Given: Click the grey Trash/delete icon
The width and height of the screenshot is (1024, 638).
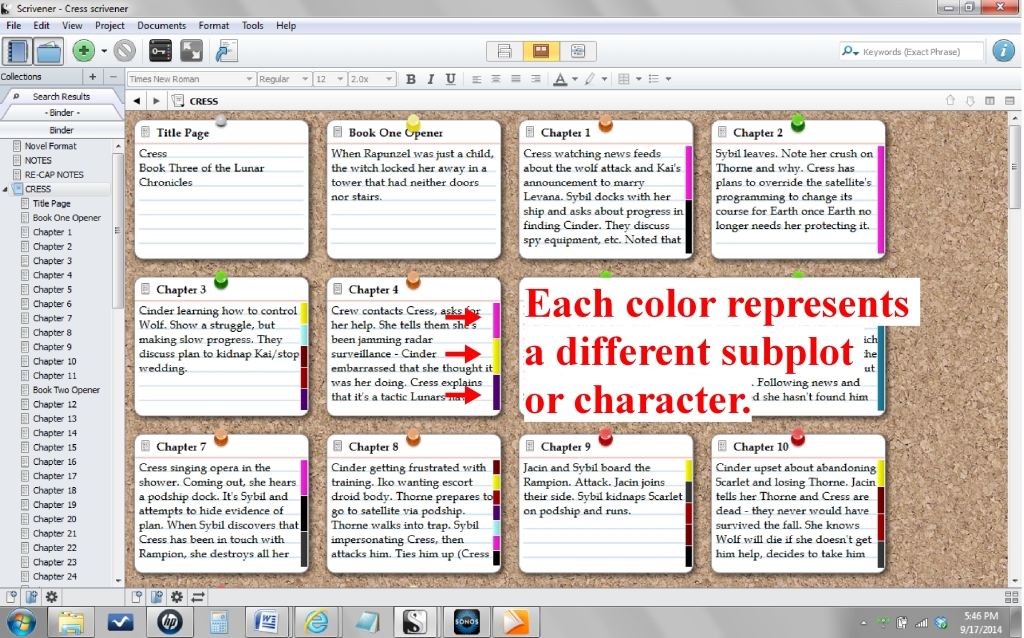Looking at the screenshot, I should 125,51.
